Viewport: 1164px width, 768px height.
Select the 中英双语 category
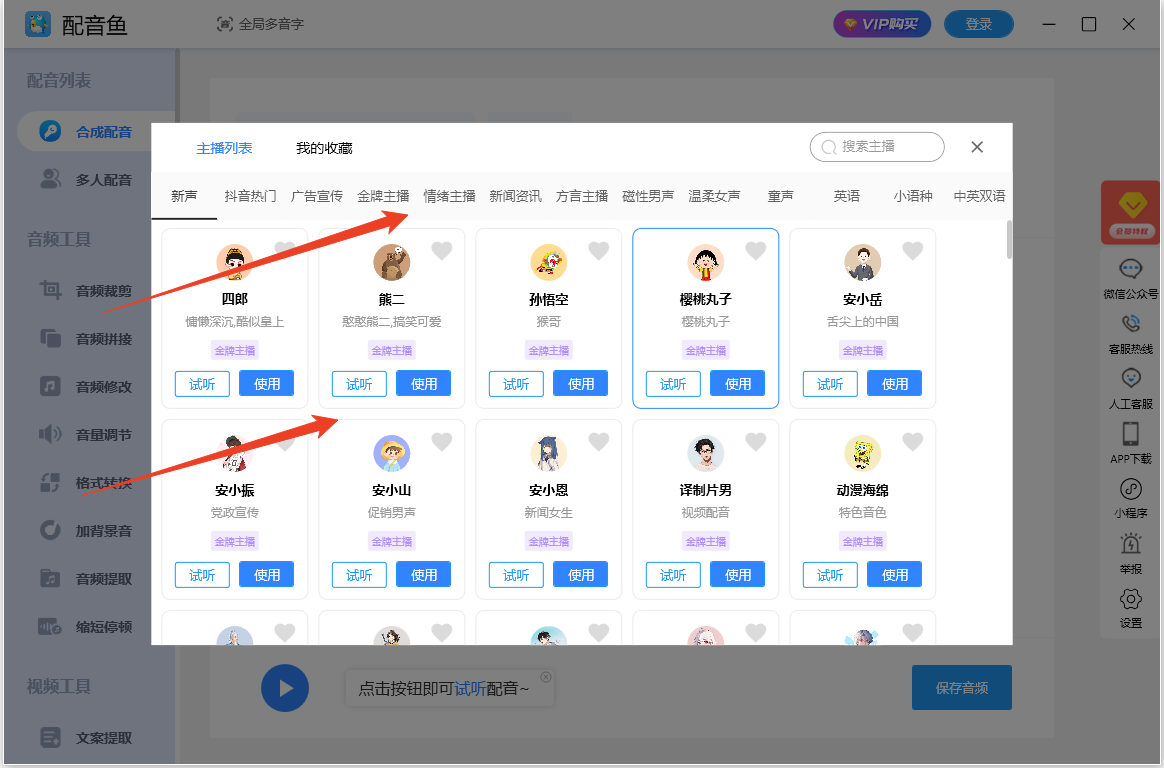tap(979, 196)
